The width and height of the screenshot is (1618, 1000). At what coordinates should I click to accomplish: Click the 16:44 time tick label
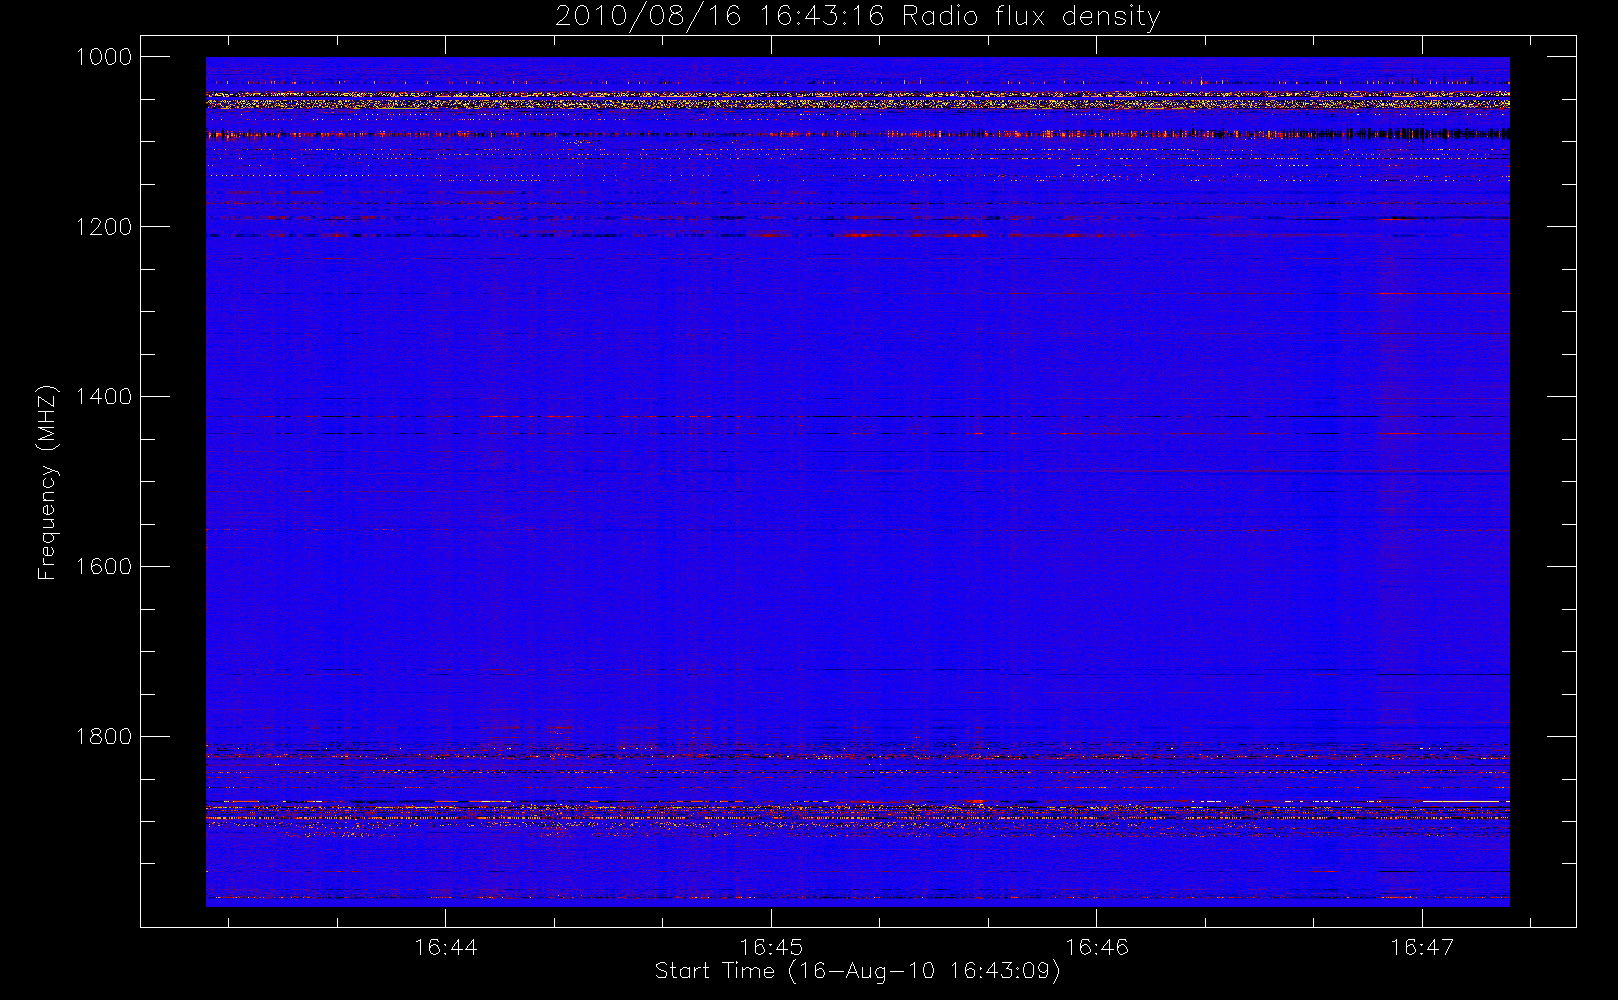coord(446,946)
